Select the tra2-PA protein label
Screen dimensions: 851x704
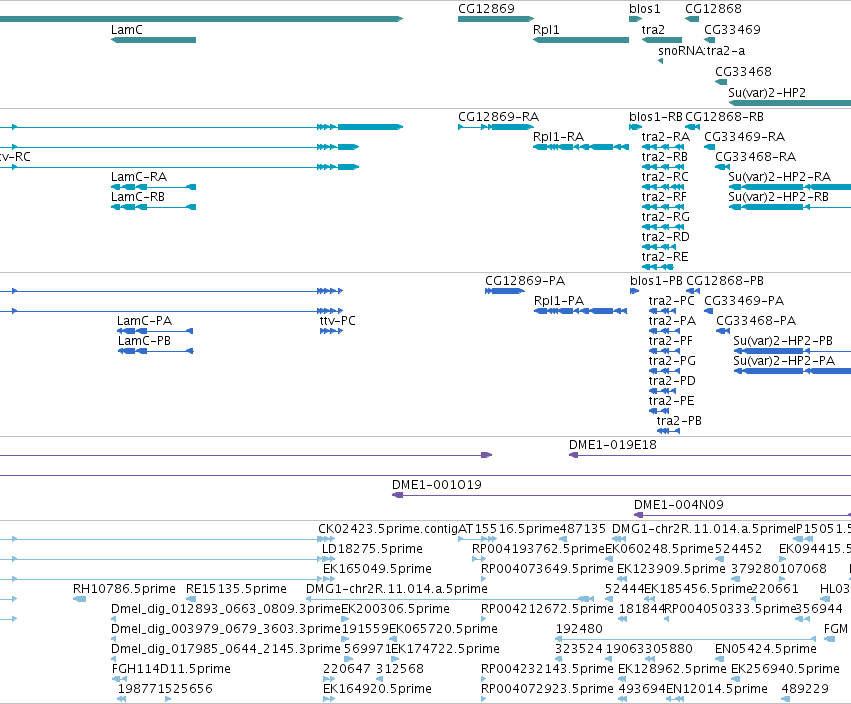672,321
